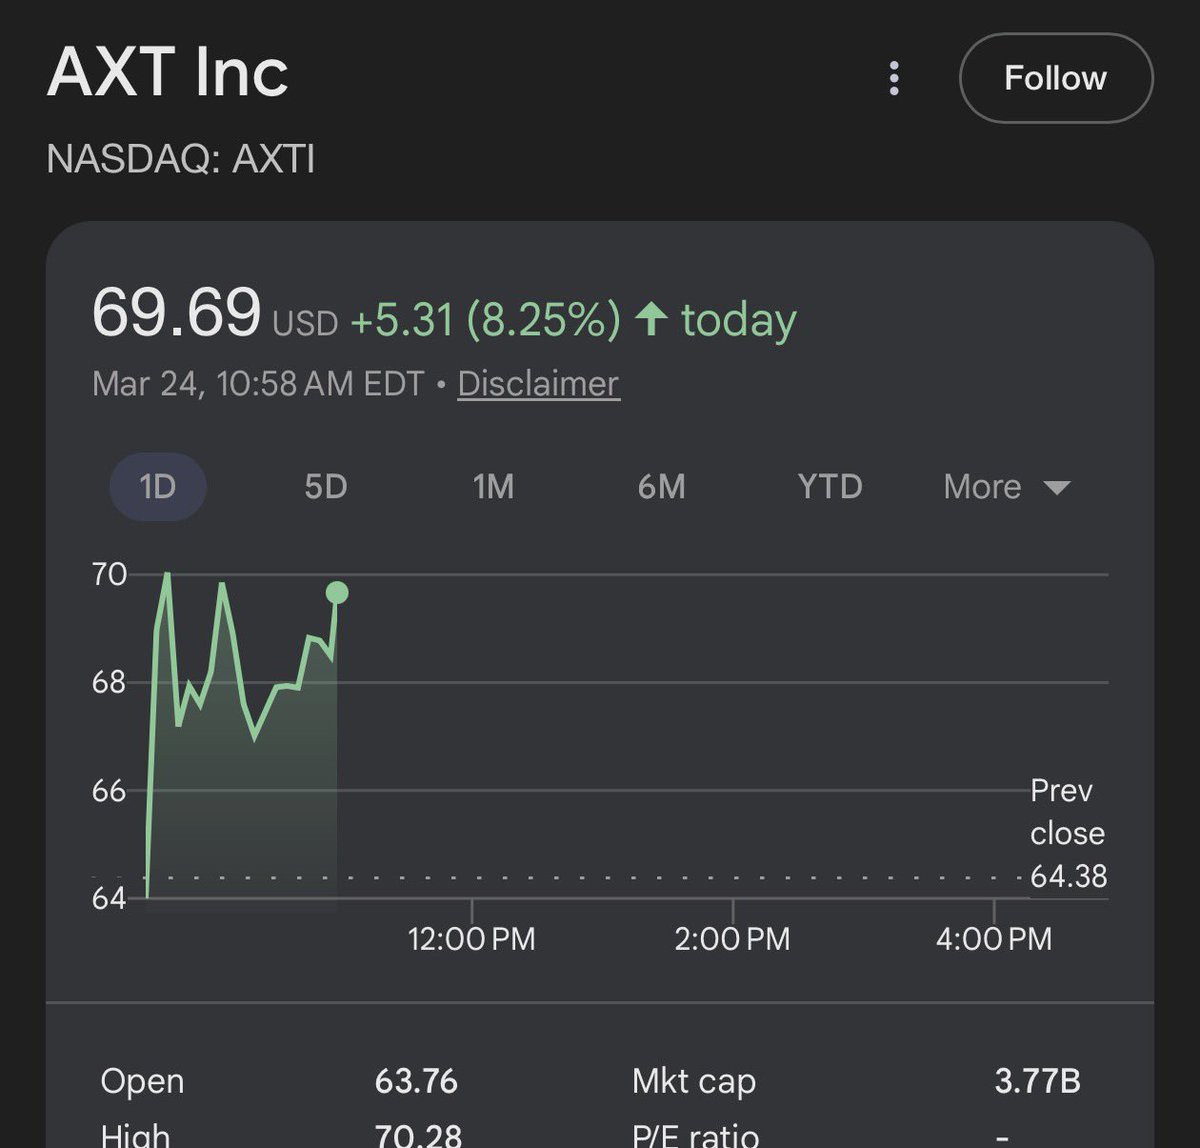Expand the More time ranges dropdown

983,487
